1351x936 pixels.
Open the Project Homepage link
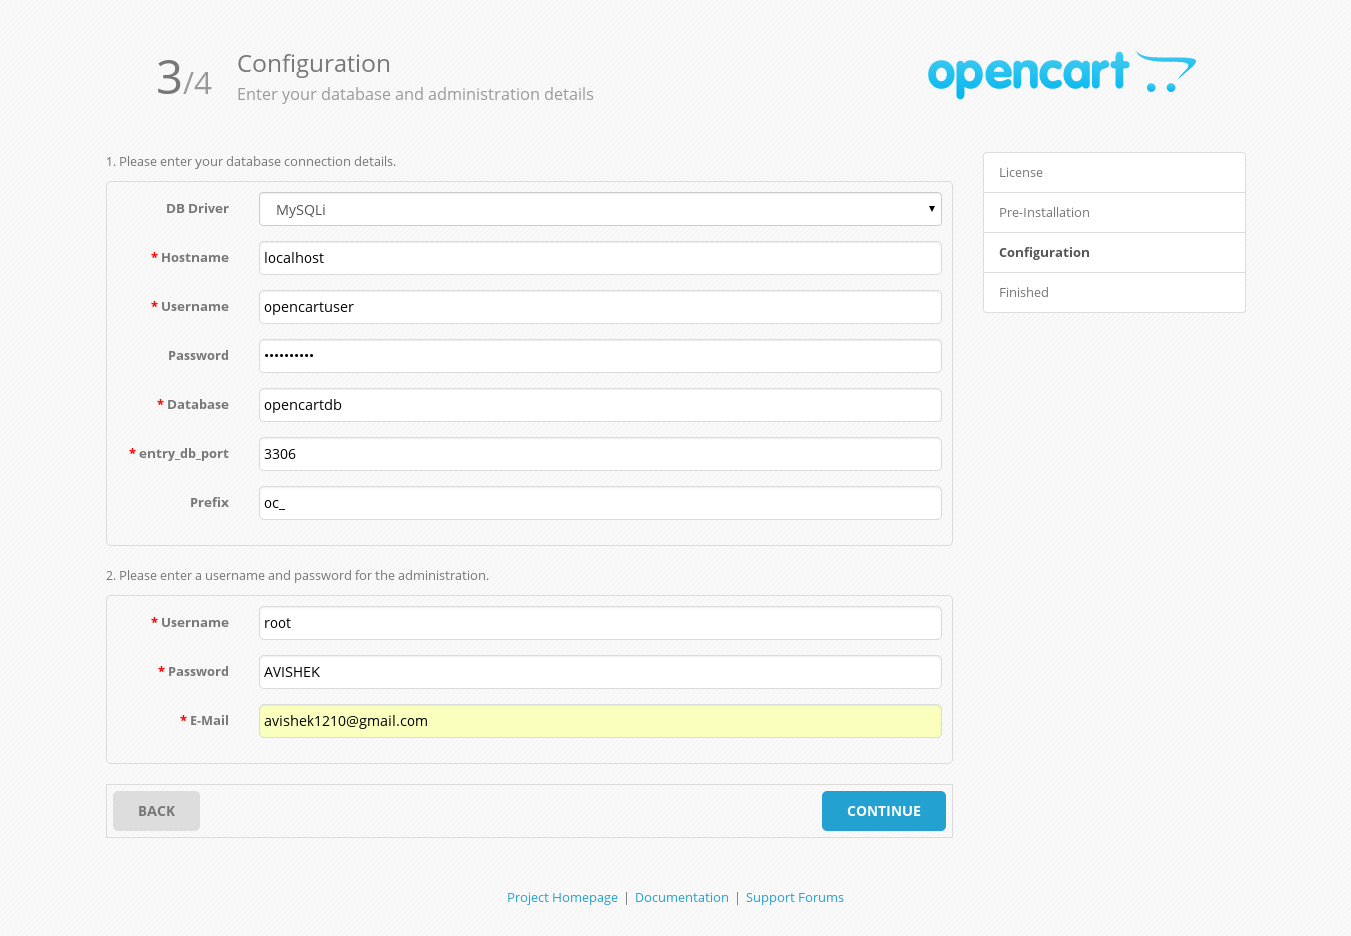[x=562, y=897]
